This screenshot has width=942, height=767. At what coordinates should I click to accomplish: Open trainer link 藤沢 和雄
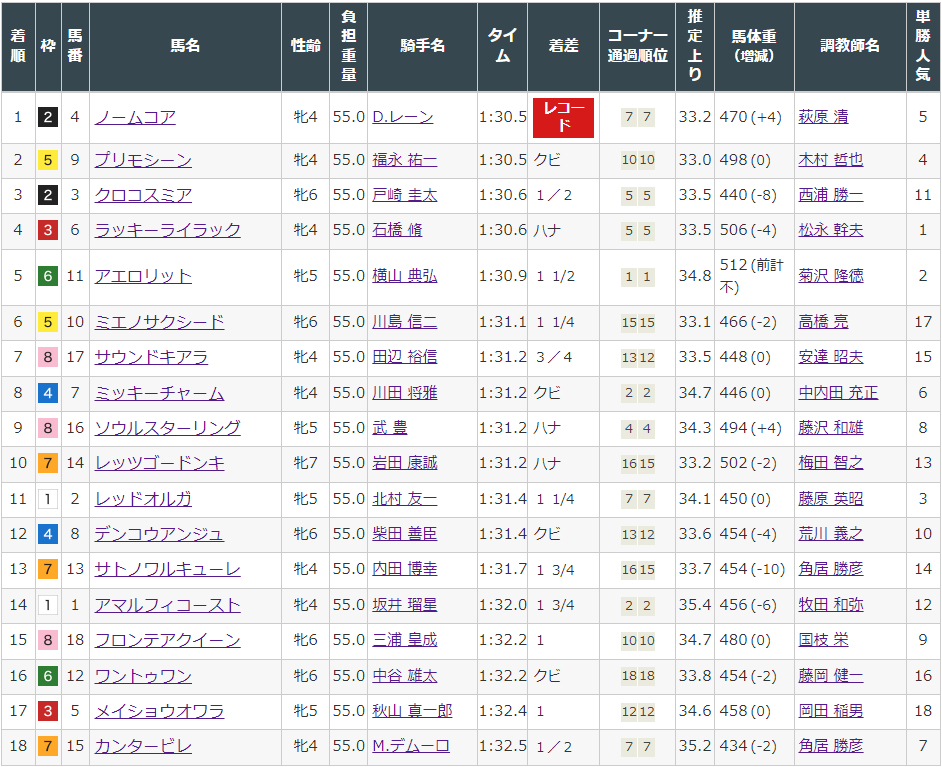(x=830, y=428)
